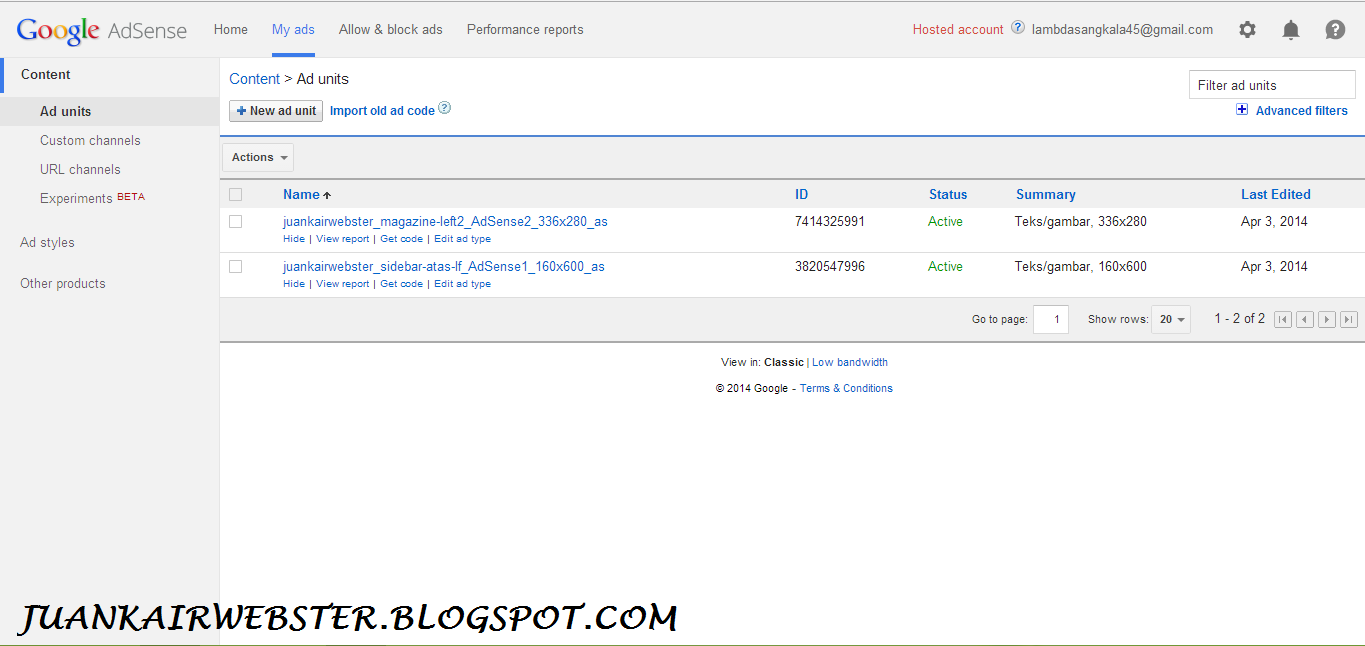This screenshot has height=646, width=1365.
Task: Click the ID value 7414325991
Action: 830,221
